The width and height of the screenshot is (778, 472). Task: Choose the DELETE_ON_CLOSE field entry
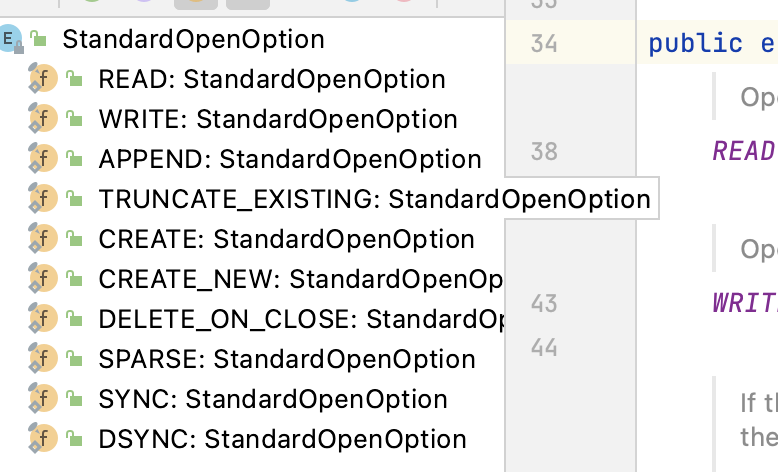point(300,319)
